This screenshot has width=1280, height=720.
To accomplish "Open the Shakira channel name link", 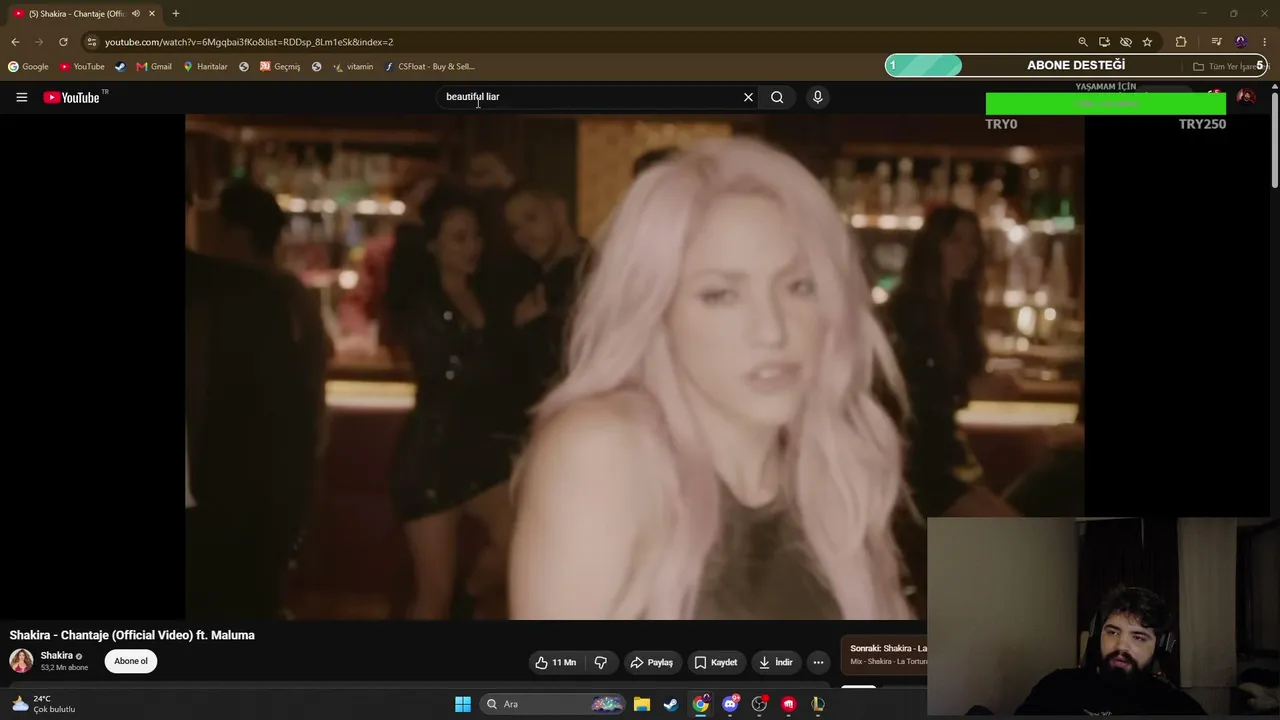I will tap(56, 656).
